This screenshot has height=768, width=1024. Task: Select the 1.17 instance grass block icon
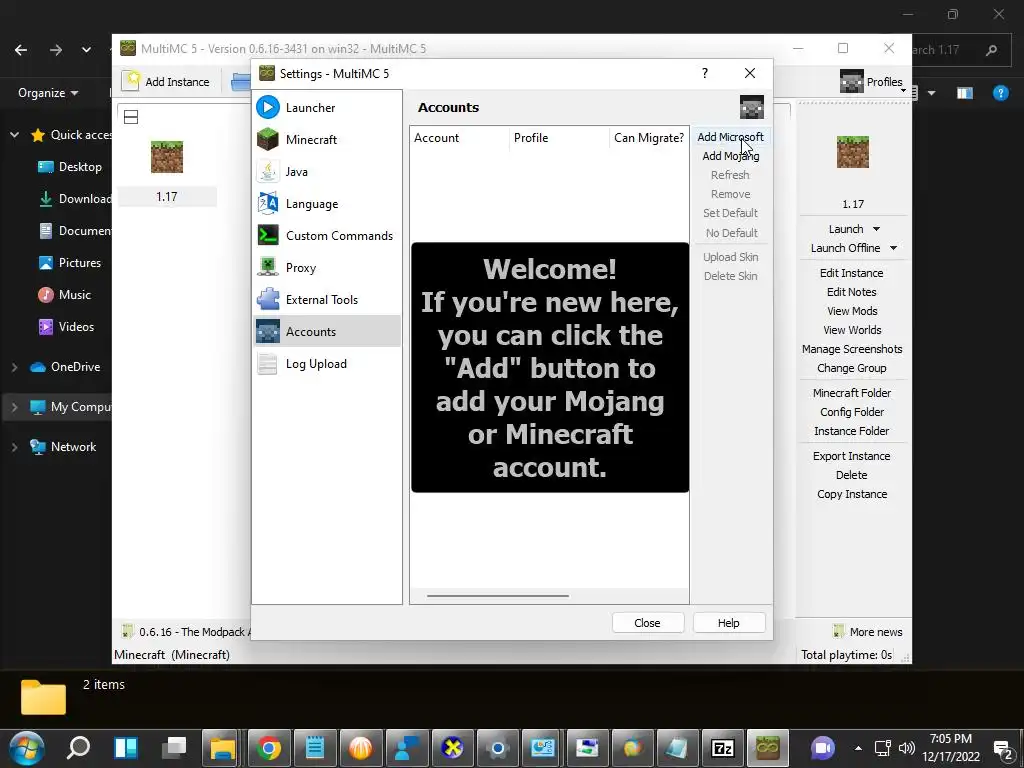click(x=167, y=157)
